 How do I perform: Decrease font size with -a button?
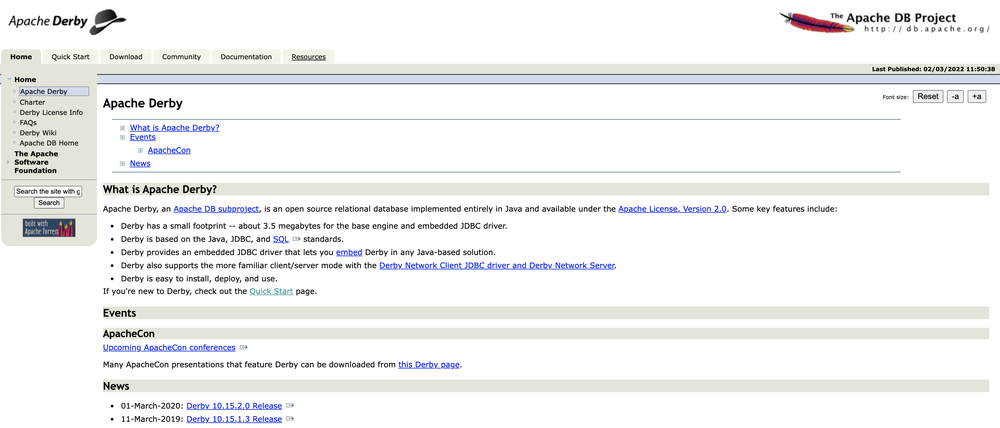coord(955,96)
